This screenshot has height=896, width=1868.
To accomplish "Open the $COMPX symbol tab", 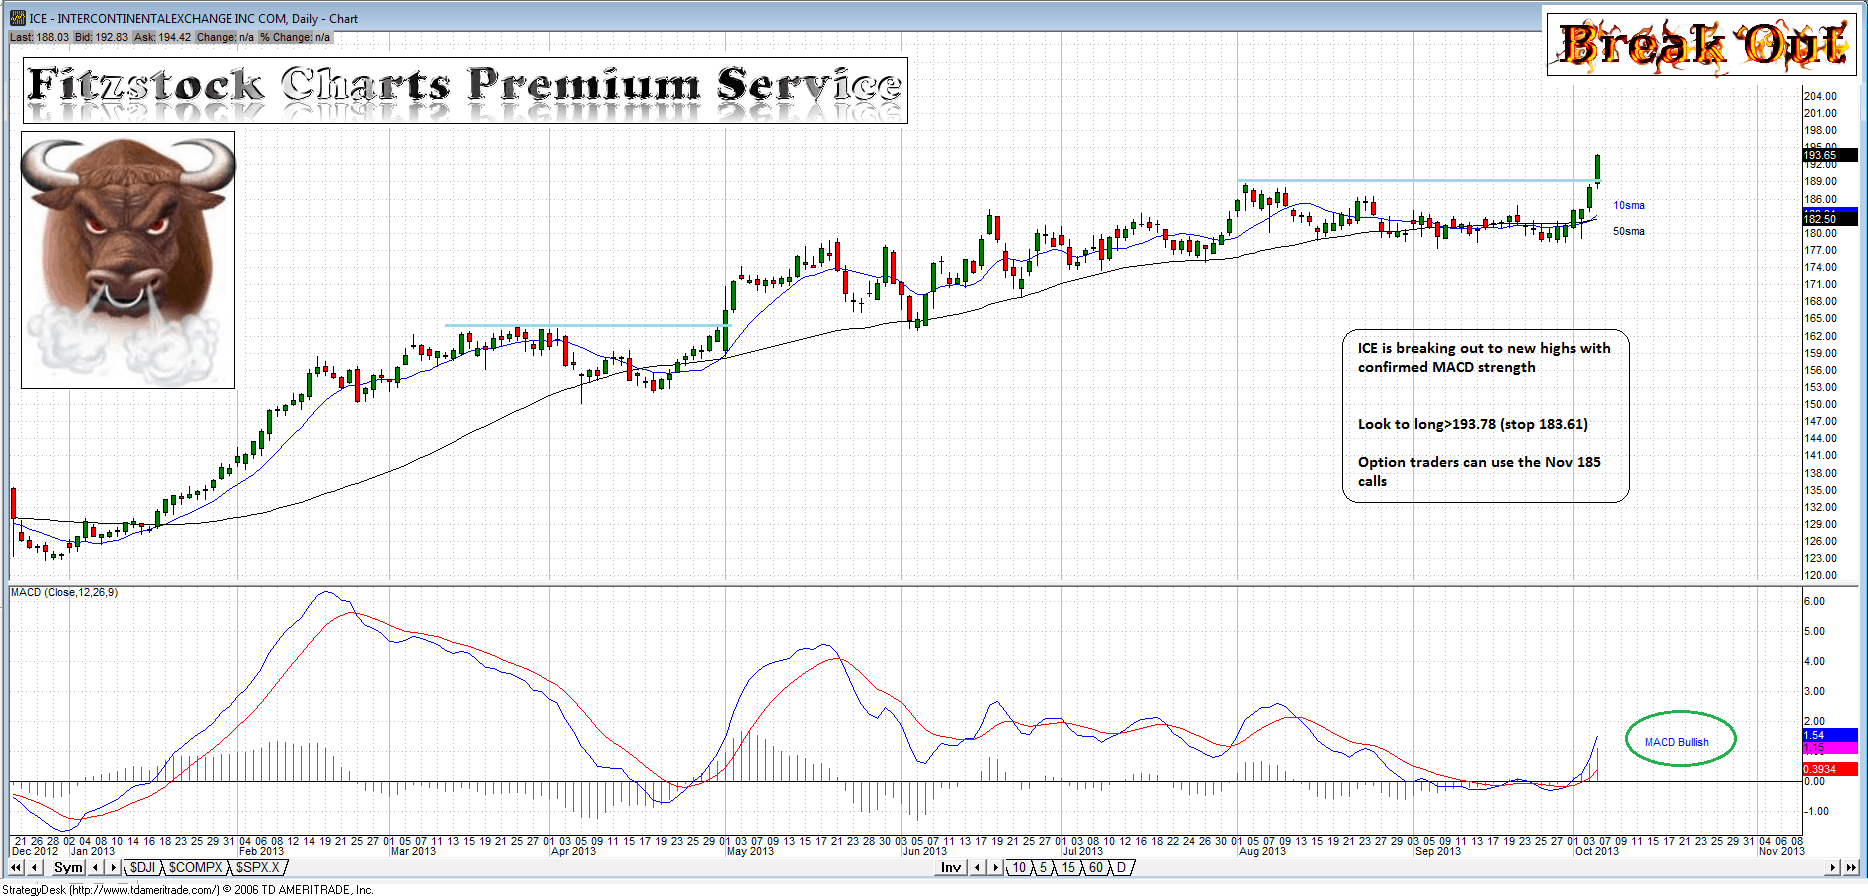I will [x=194, y=868].
